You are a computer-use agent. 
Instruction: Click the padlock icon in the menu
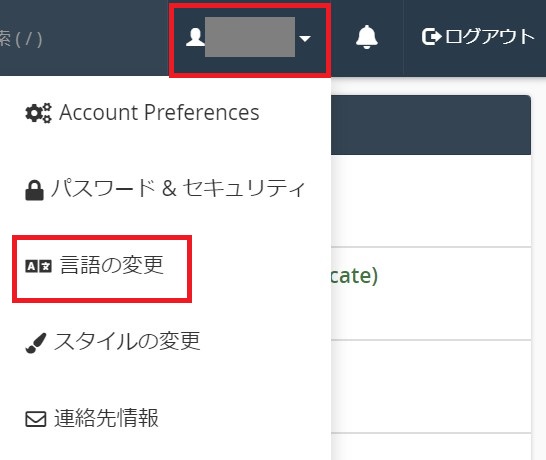pos(34,190)
